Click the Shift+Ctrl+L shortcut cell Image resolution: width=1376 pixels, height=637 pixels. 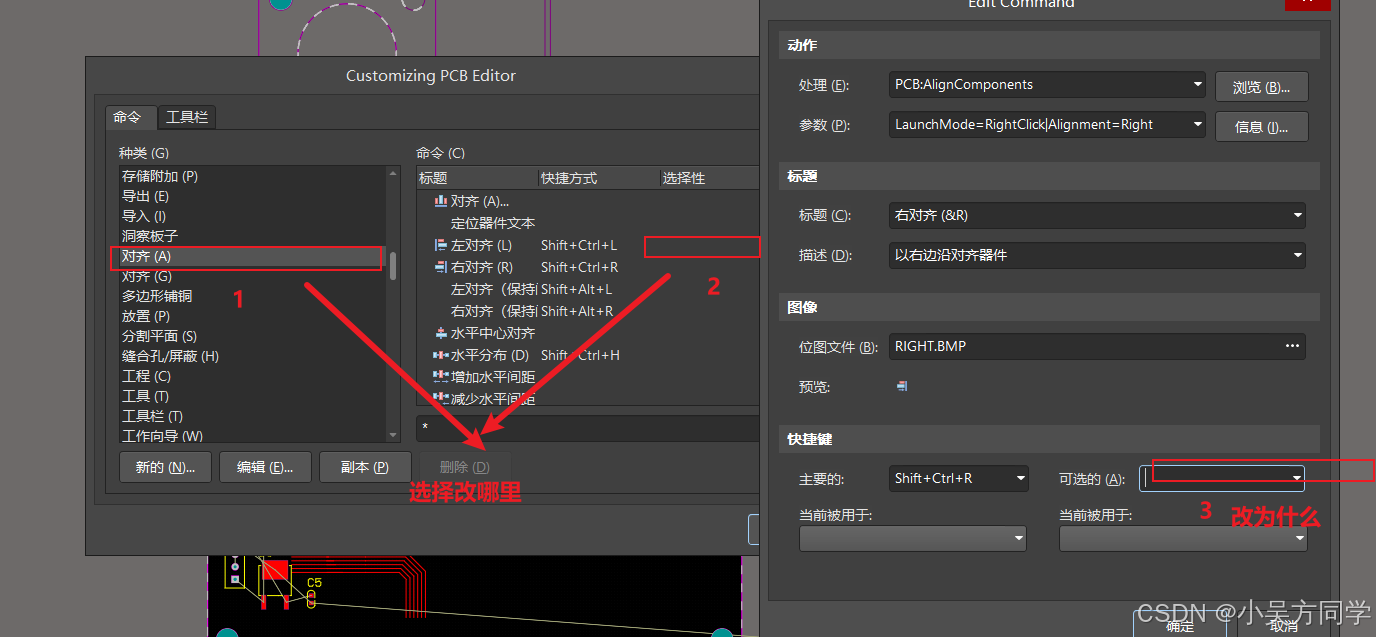click(x=579, y=245)
